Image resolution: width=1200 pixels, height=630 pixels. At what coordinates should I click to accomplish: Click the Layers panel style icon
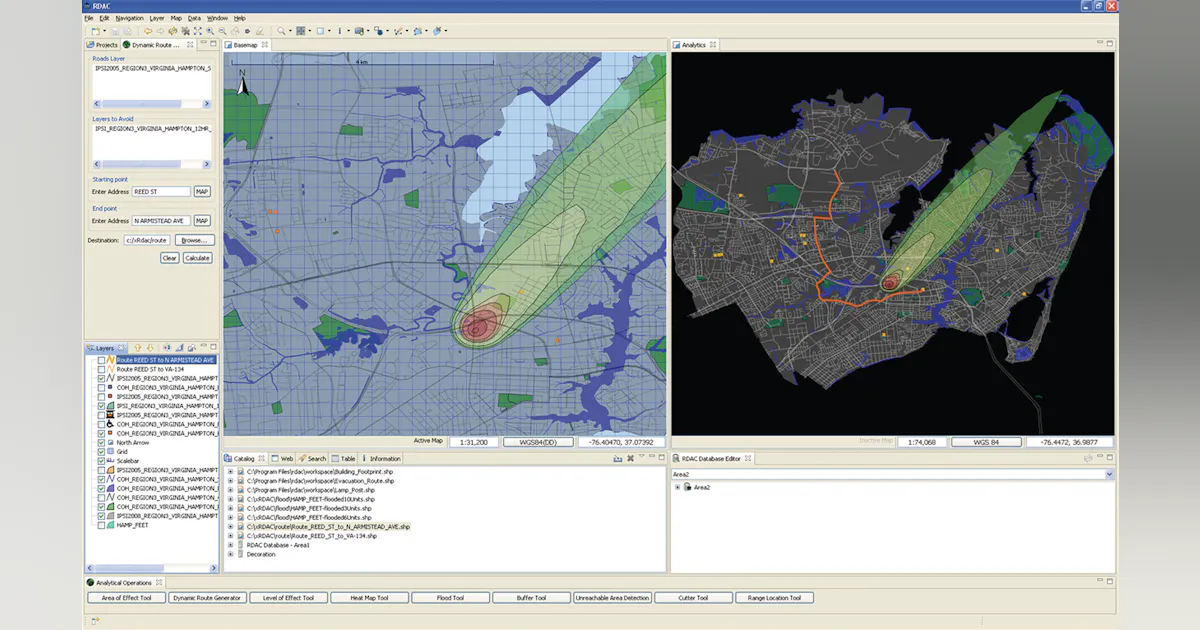[167, 348]
